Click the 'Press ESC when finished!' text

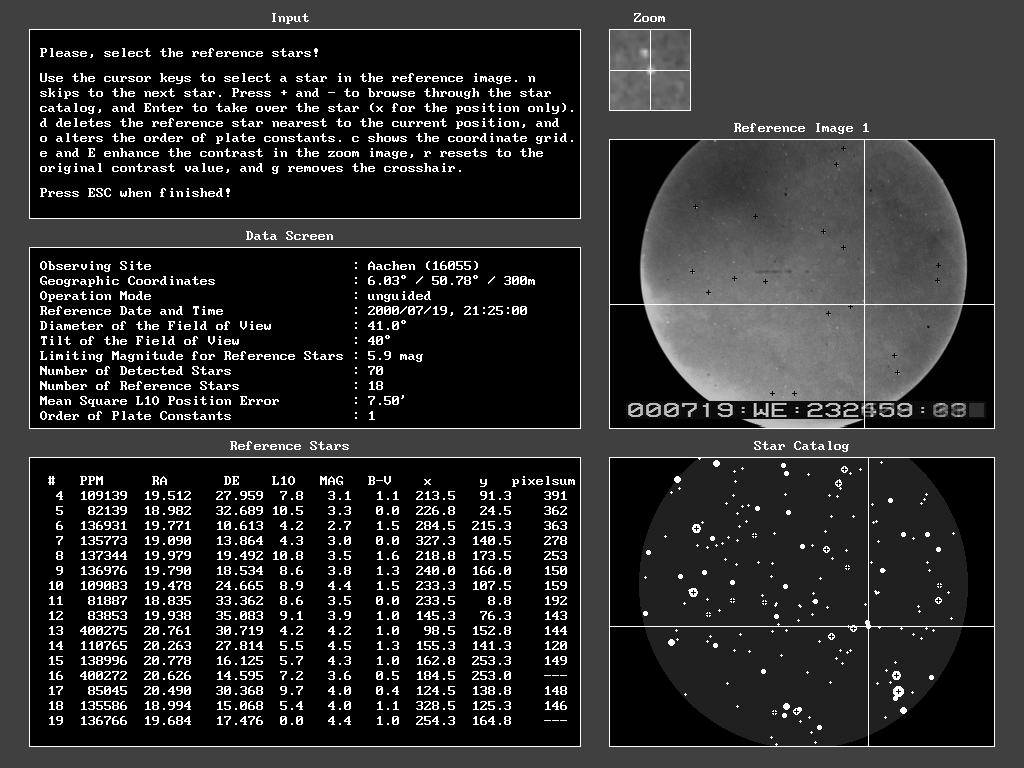135,193
